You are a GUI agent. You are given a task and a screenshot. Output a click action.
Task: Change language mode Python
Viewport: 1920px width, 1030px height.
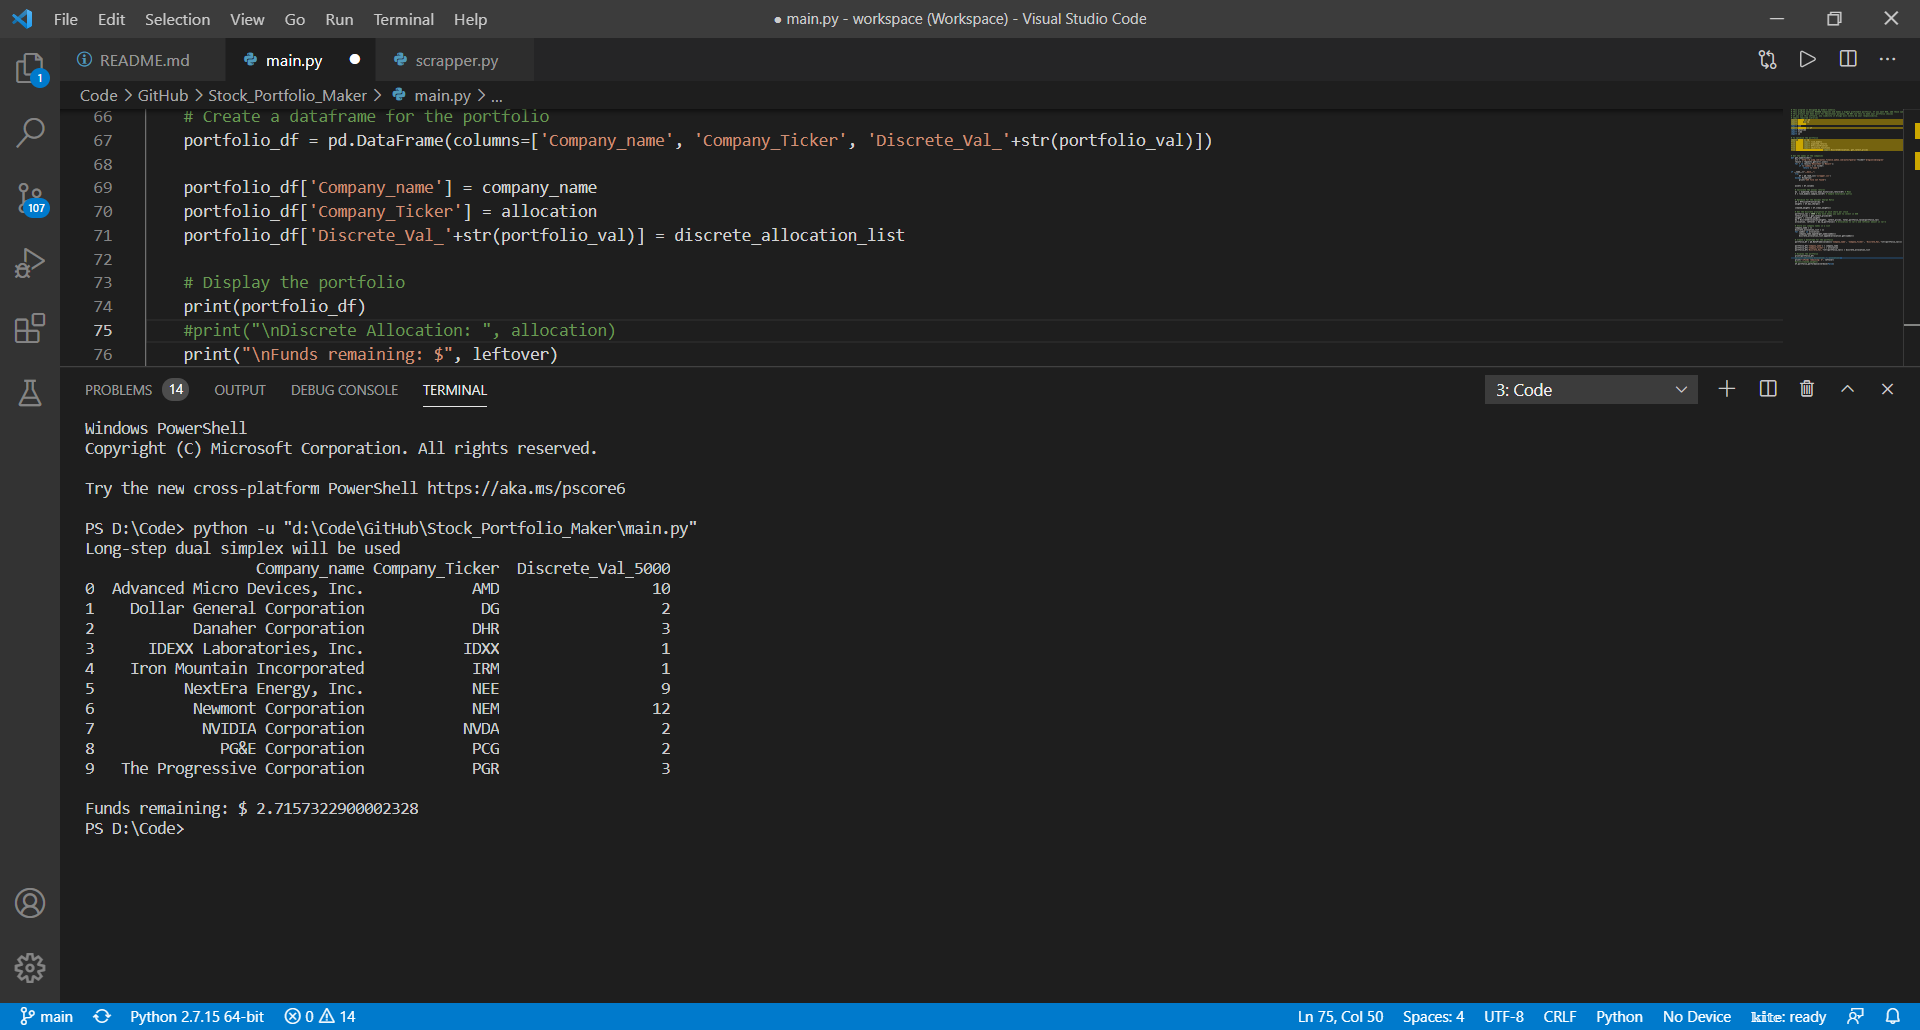(x=1619, y=1016)
